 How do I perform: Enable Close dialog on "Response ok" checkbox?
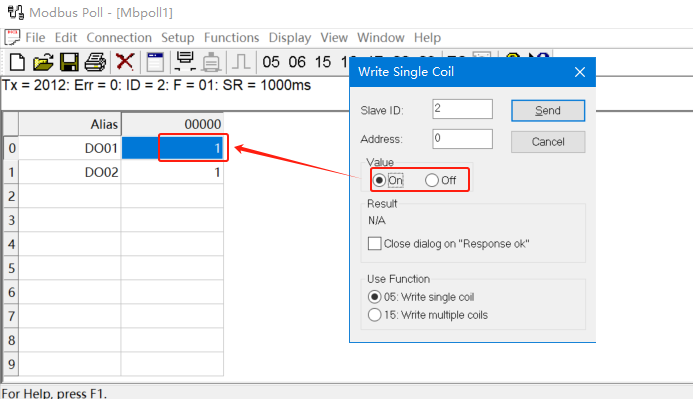tap(375, 243)
